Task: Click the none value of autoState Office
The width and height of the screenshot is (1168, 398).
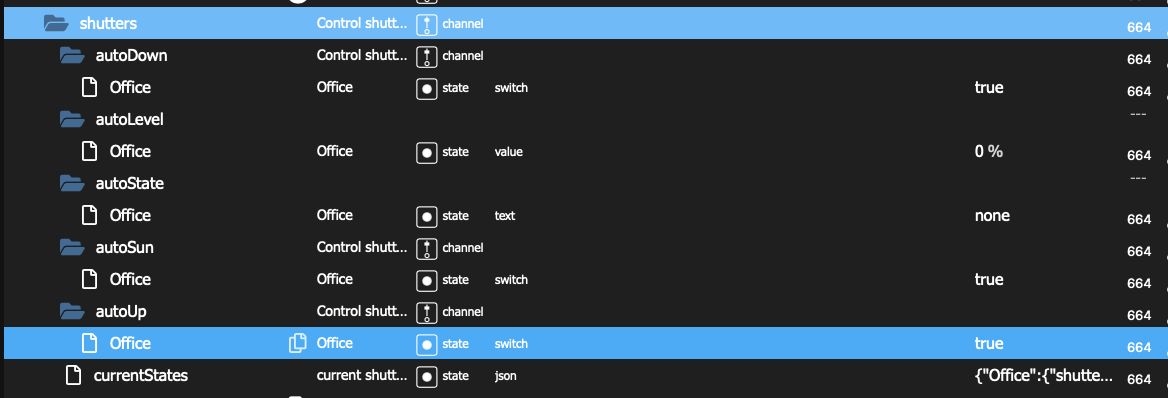Action: click(x=992, y=216)
